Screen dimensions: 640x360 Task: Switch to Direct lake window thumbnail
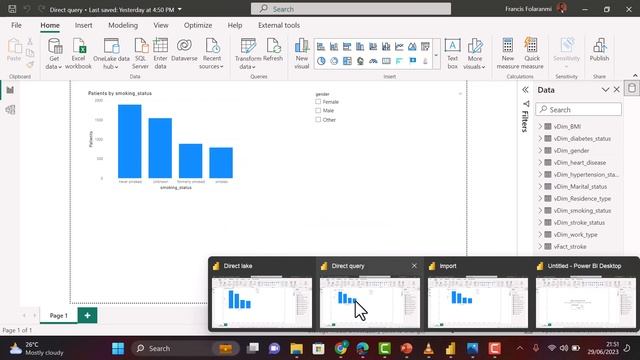click(x=262, y=302)
